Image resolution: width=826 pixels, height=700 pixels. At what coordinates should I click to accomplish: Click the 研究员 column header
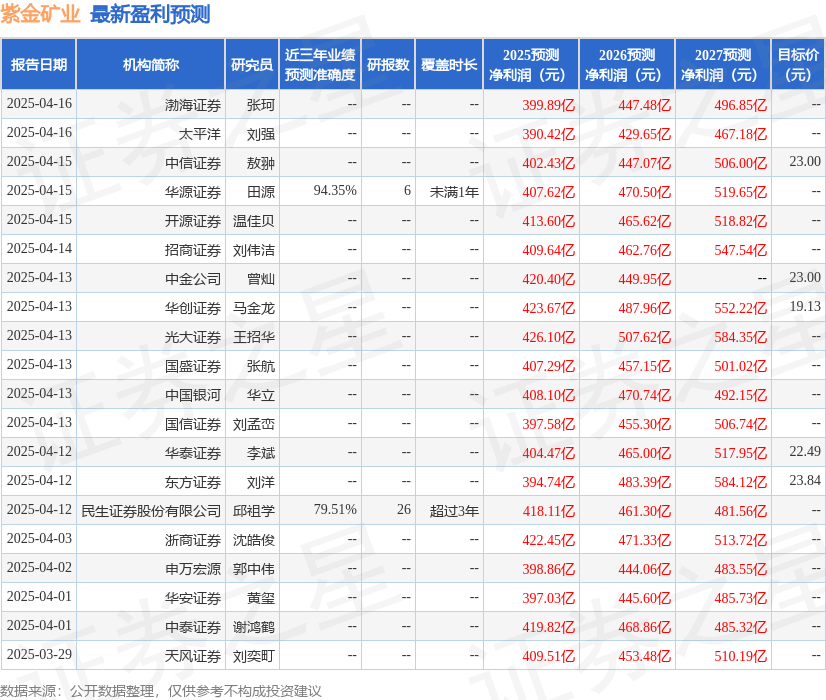coord(252,65)
